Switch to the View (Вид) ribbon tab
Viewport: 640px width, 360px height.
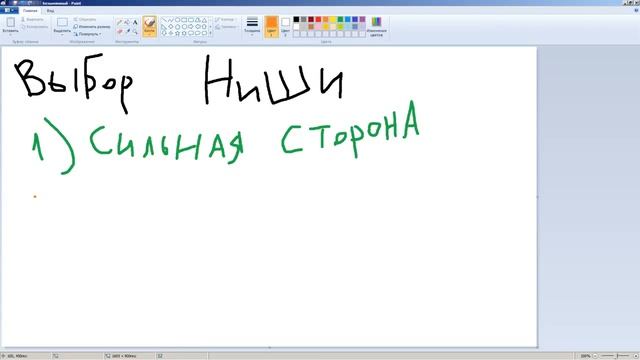click(50, 11)
